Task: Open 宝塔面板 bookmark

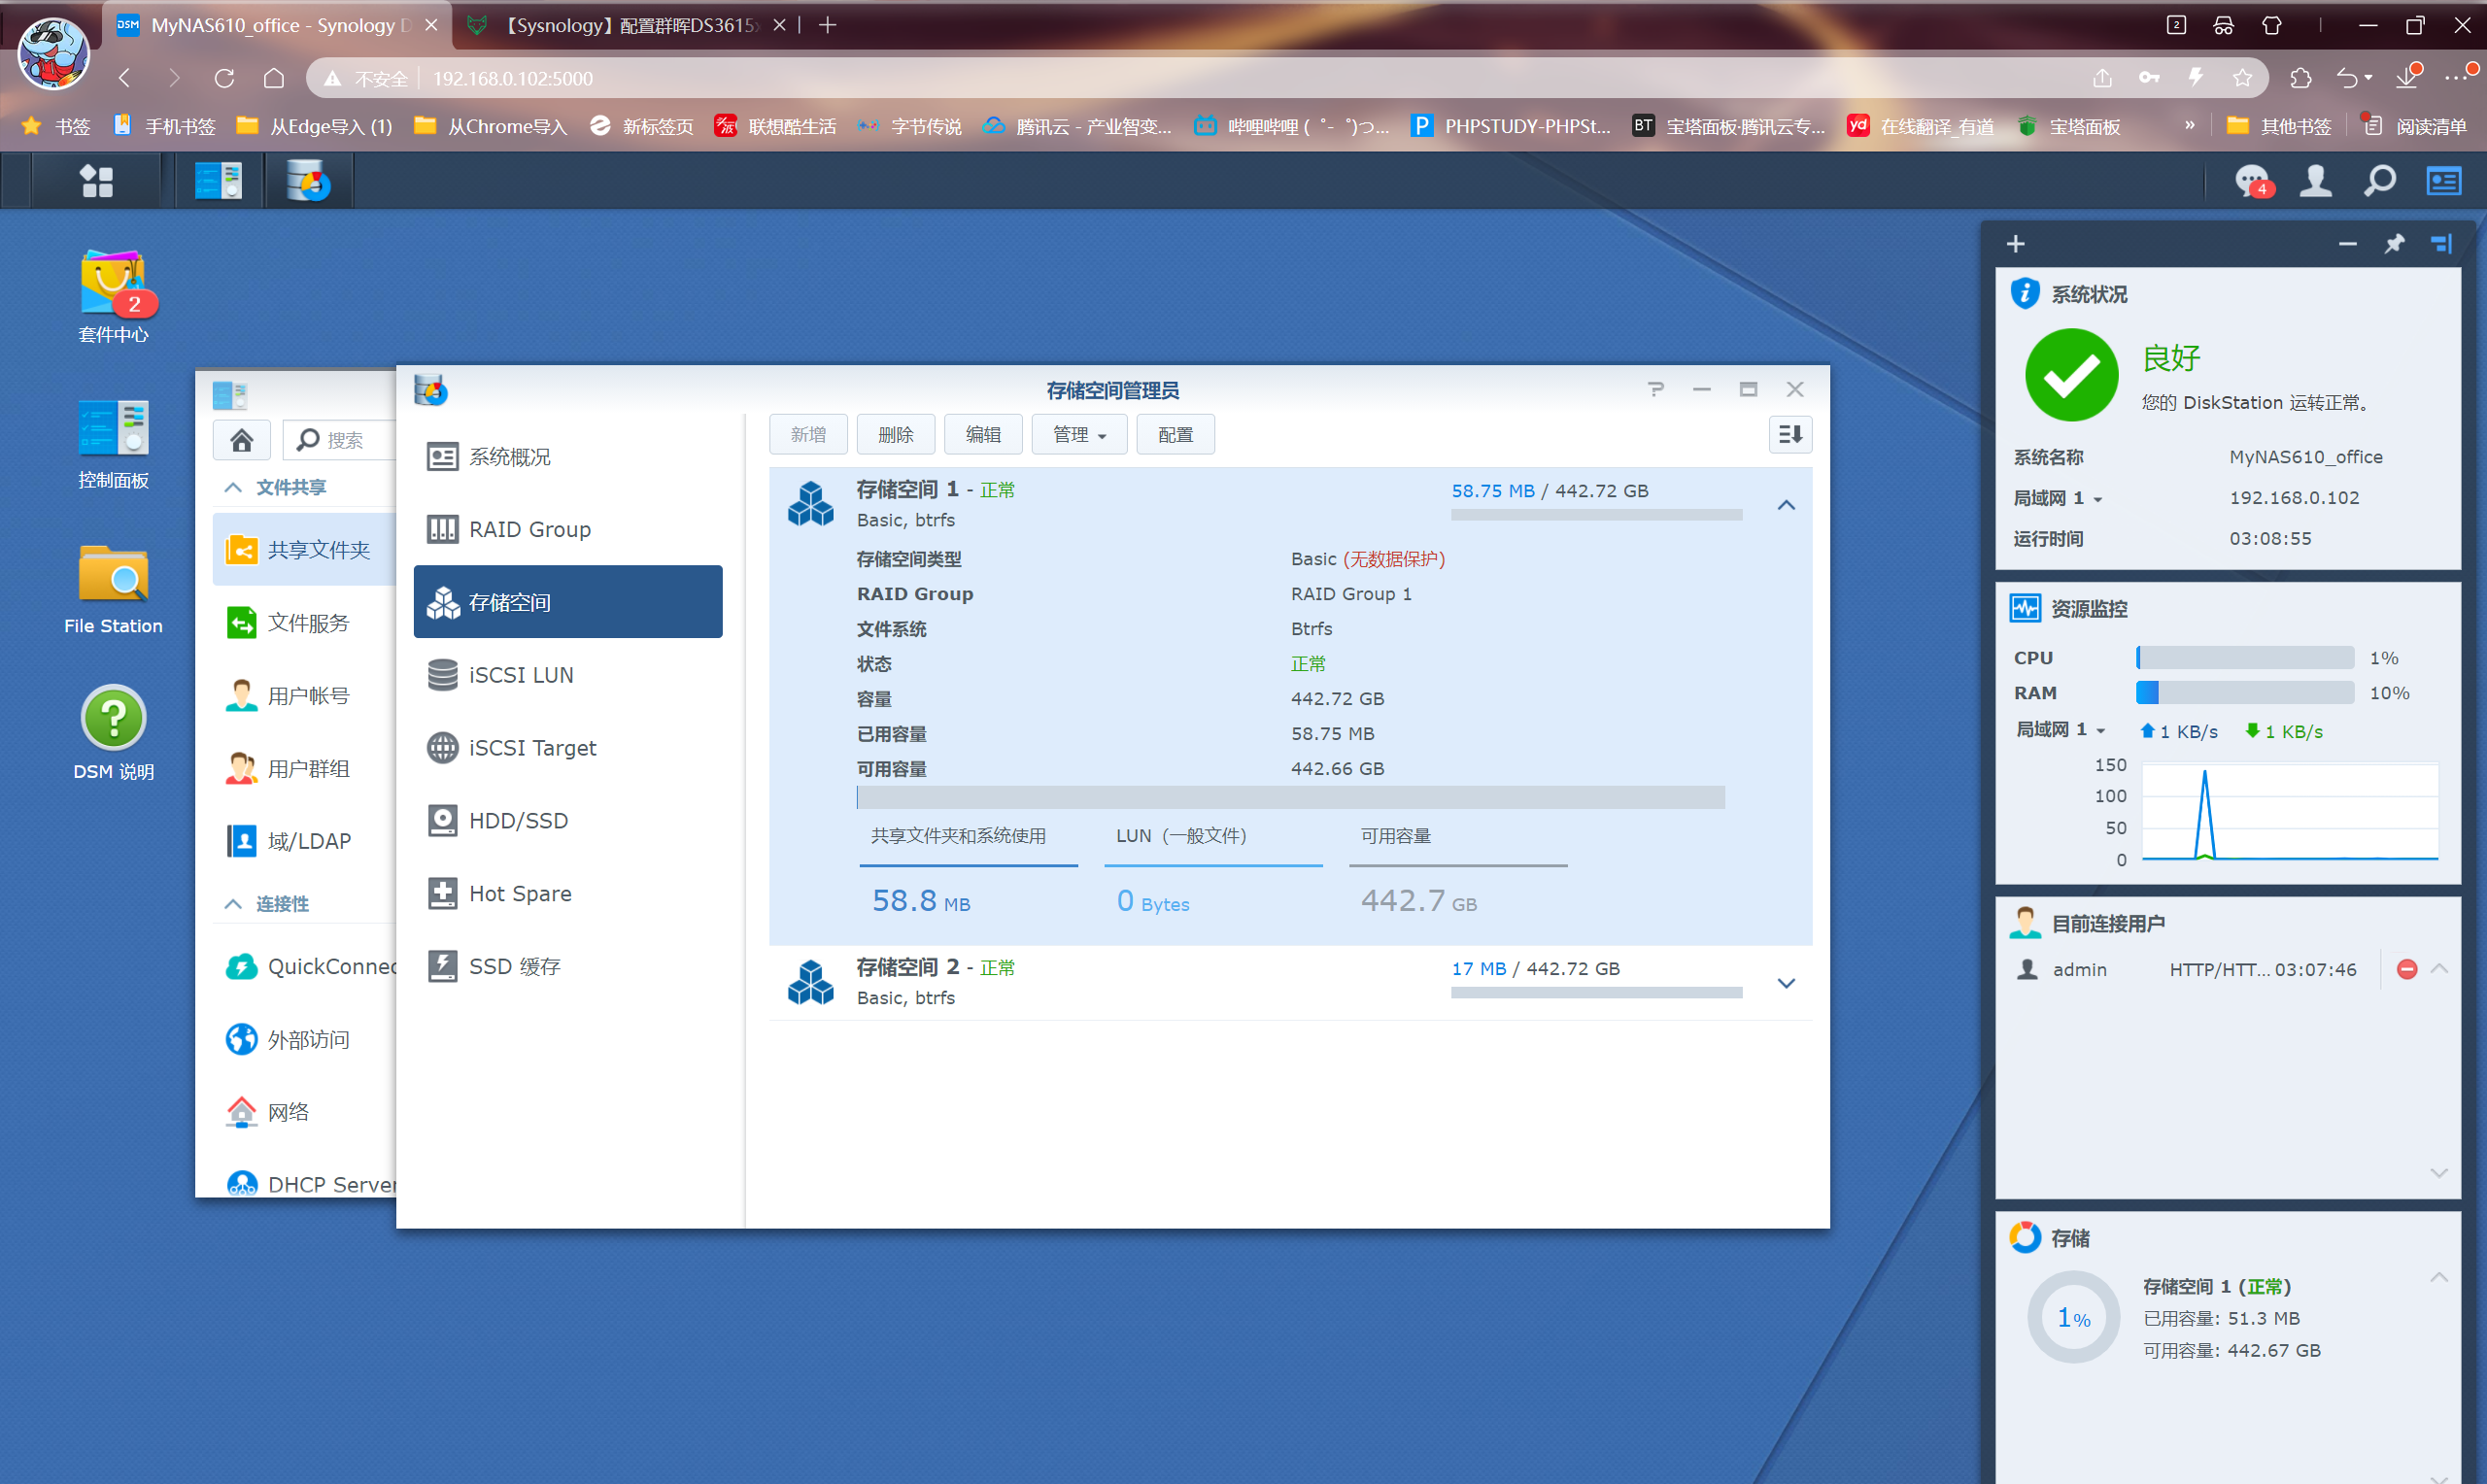Action: pos(2069,126)
